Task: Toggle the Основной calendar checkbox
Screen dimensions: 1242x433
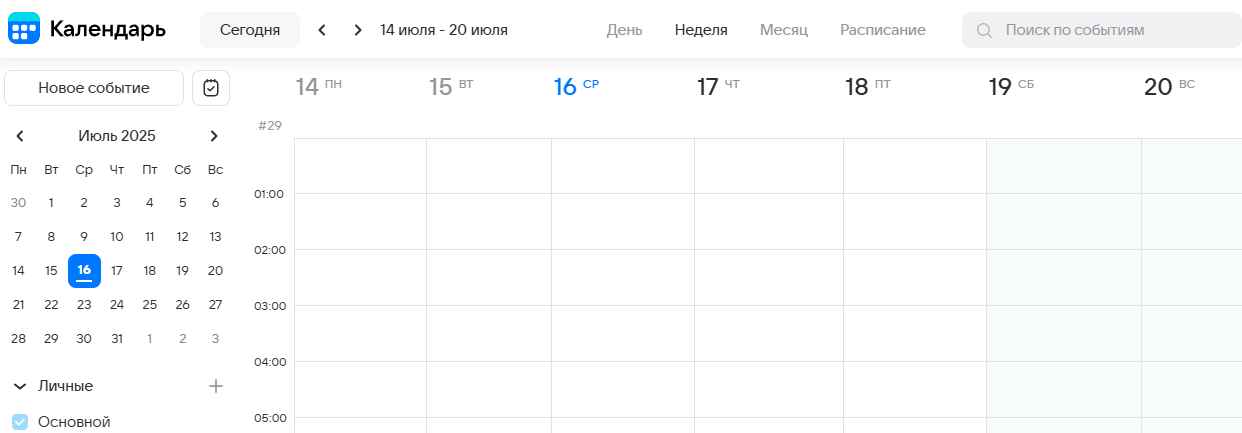Action: tap(20, 422)
